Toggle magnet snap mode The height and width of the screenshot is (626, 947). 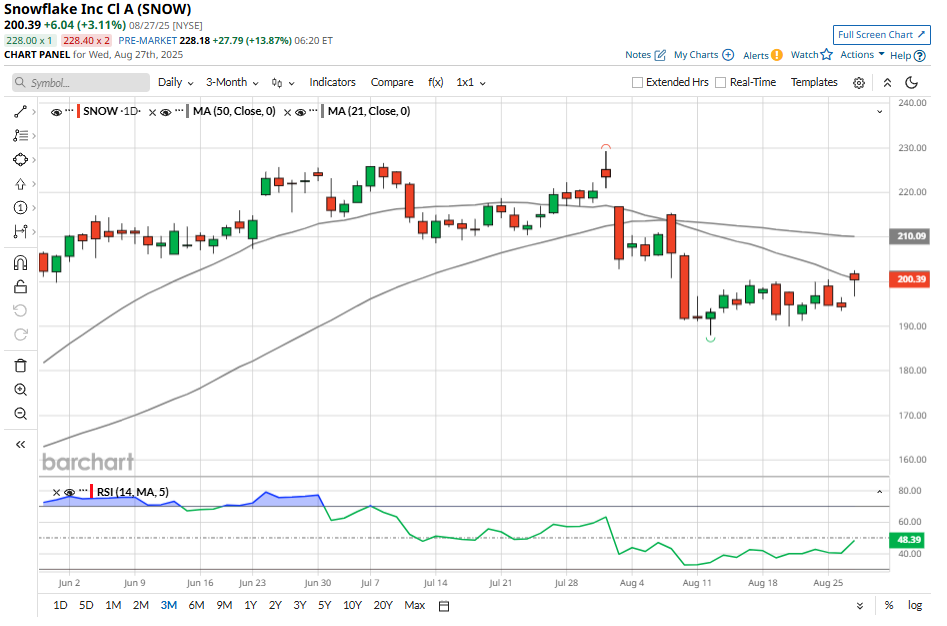[x=20, y=263]
